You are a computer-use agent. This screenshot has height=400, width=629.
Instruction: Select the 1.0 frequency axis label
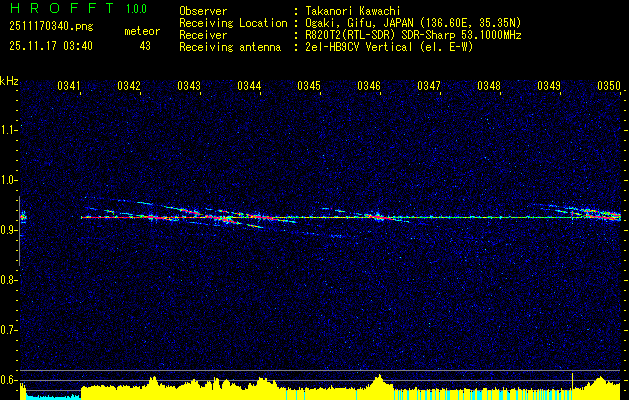point(9,180)
